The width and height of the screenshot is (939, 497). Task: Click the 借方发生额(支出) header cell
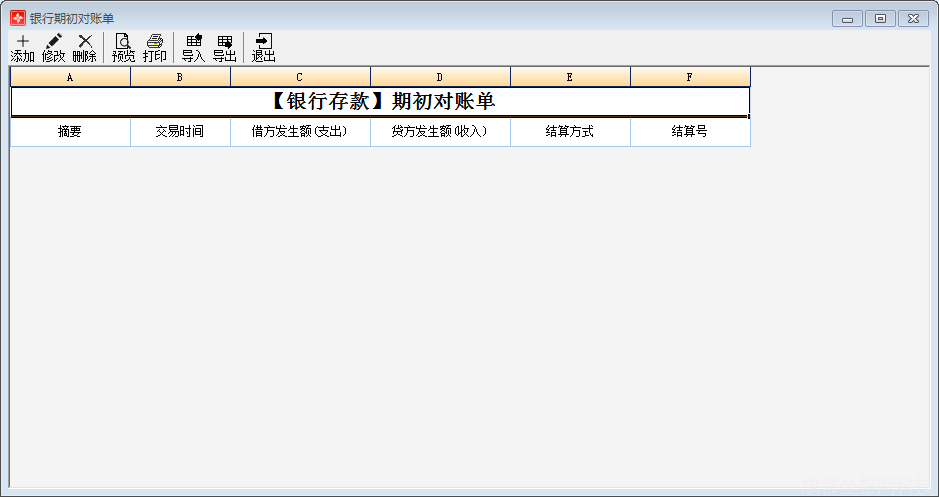click(x=300, y=132)
